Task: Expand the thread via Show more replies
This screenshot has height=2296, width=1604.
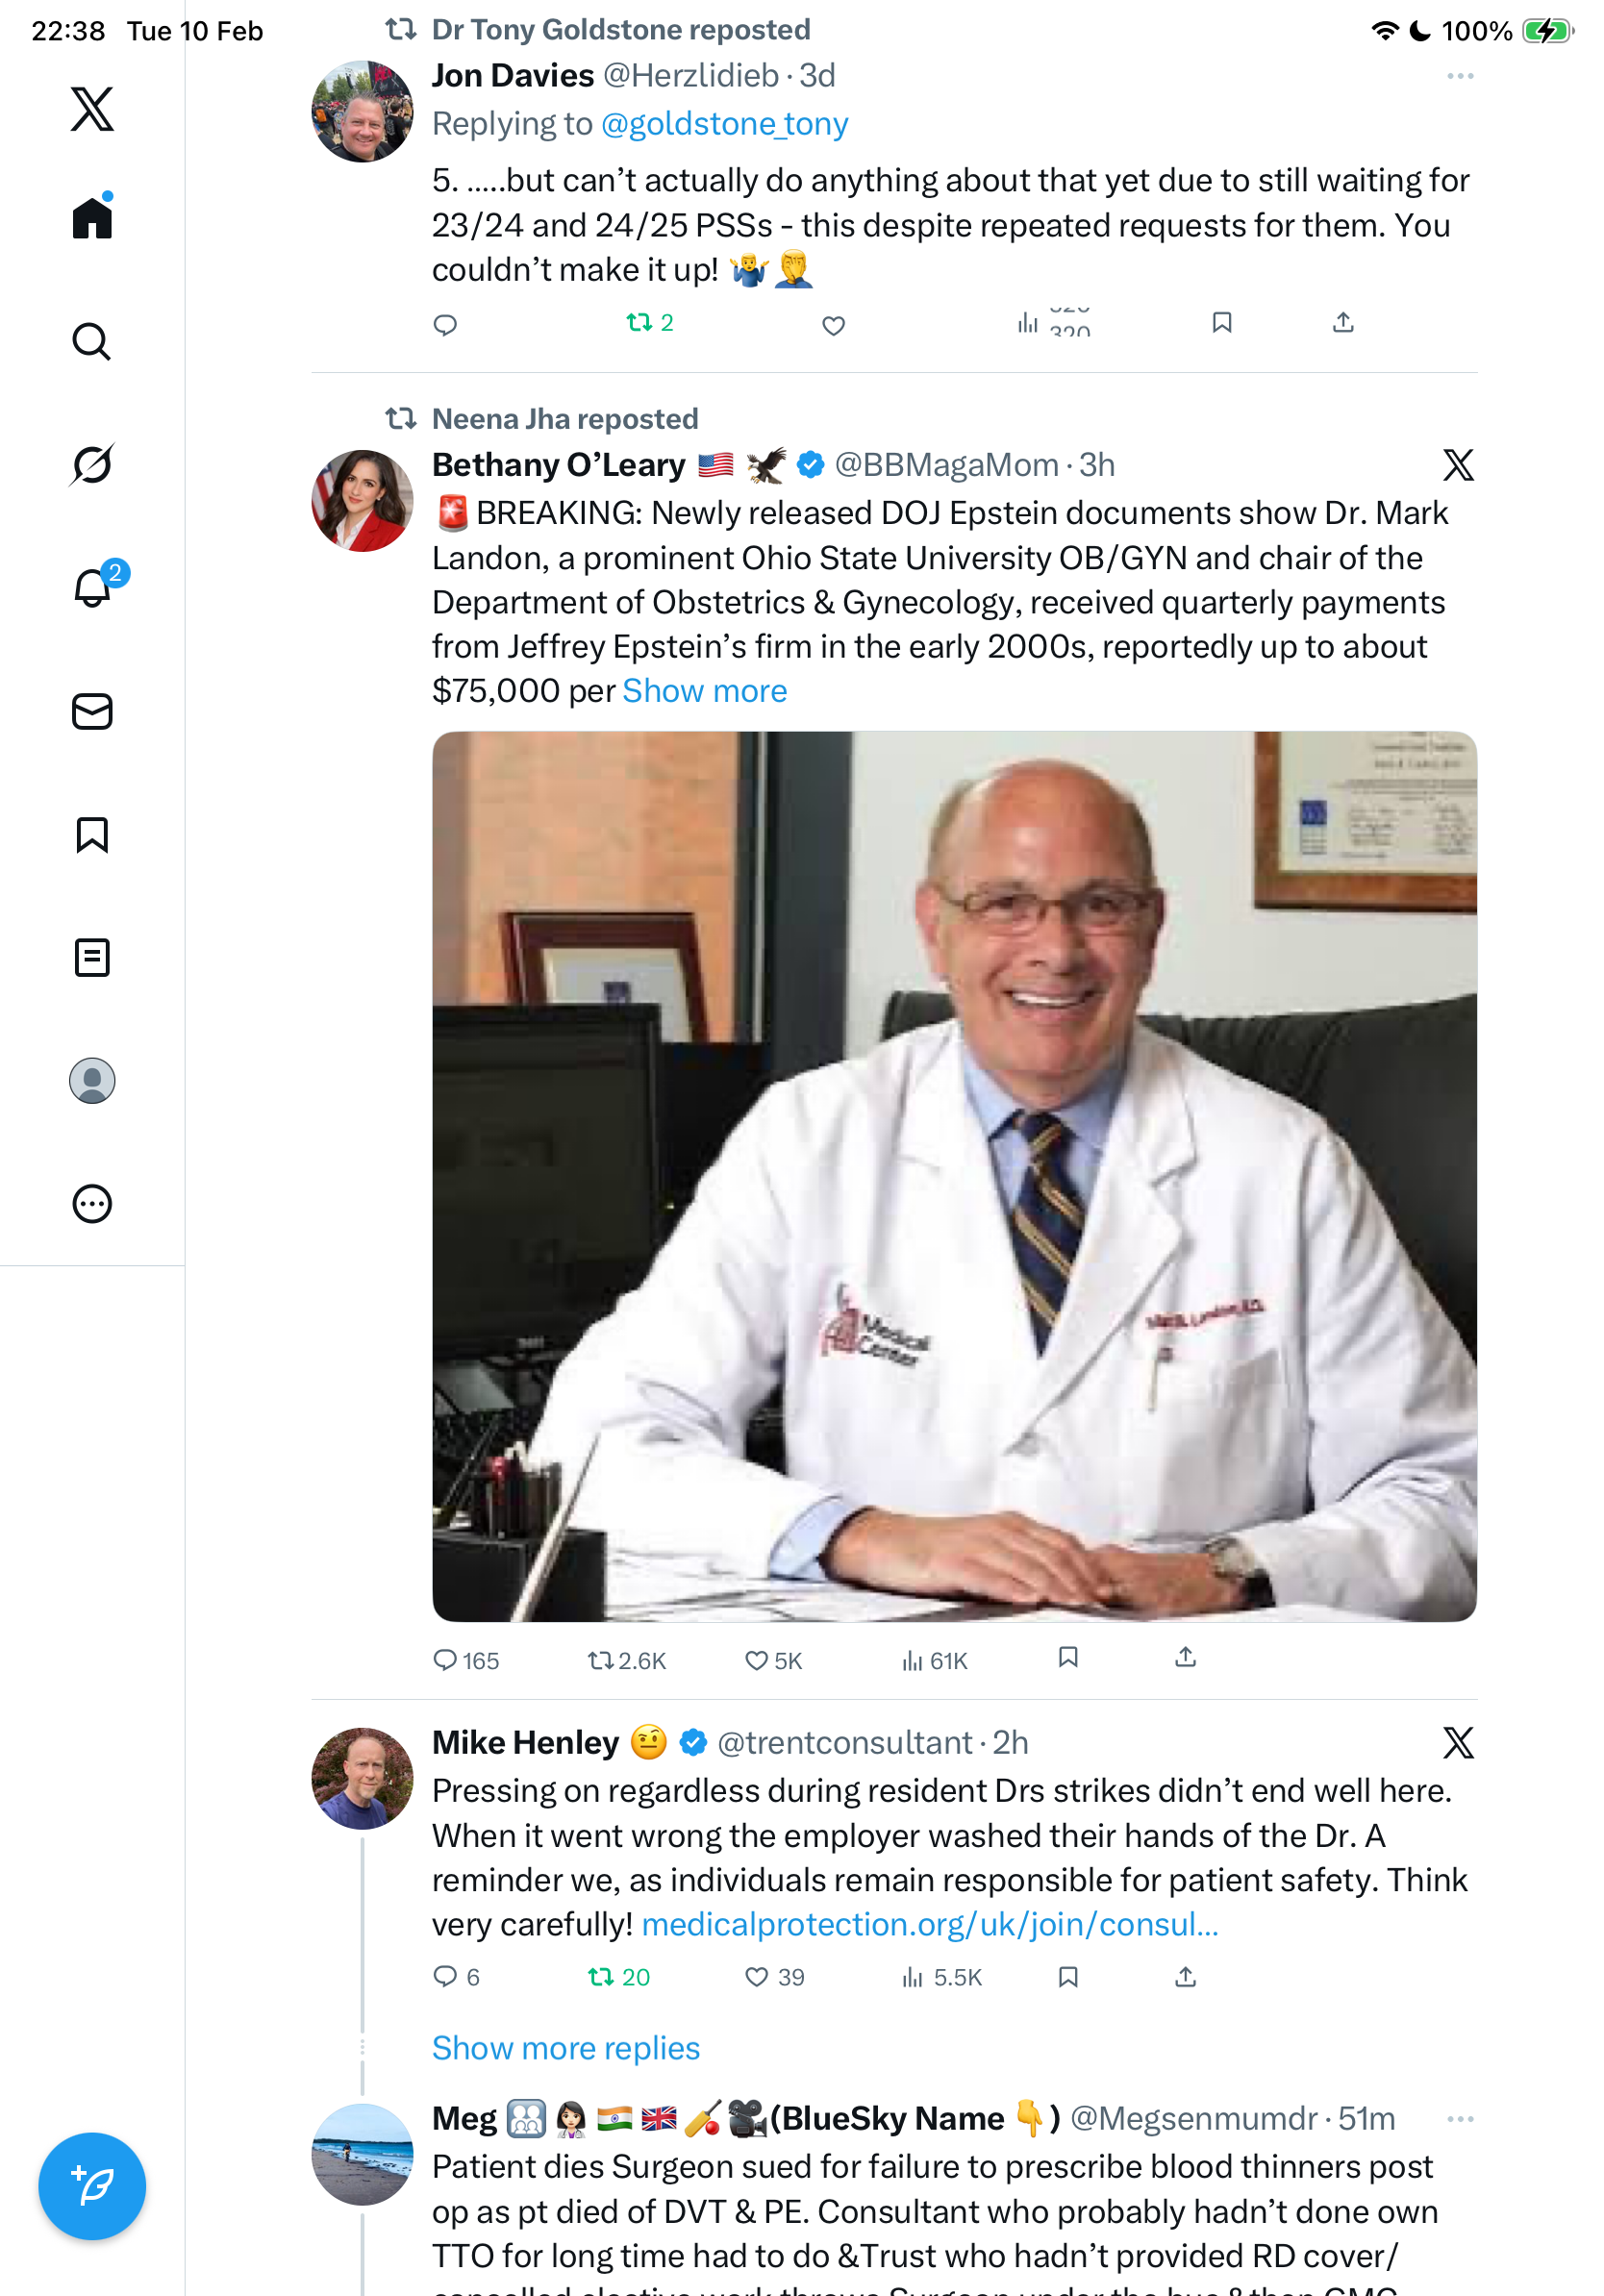Action: pos(565,2047)
